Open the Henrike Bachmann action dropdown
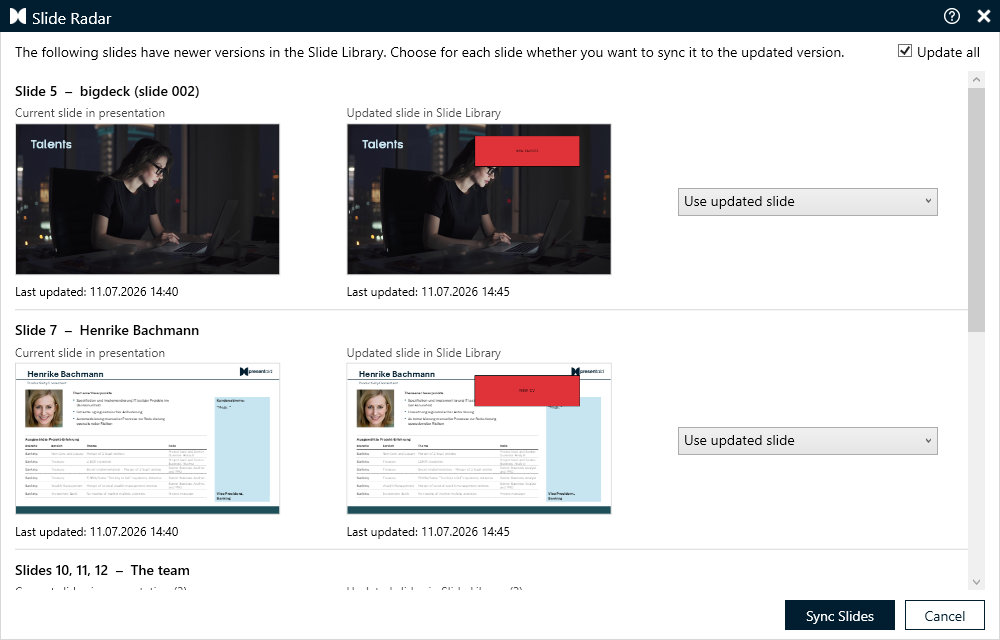 (x=807, y=440)
